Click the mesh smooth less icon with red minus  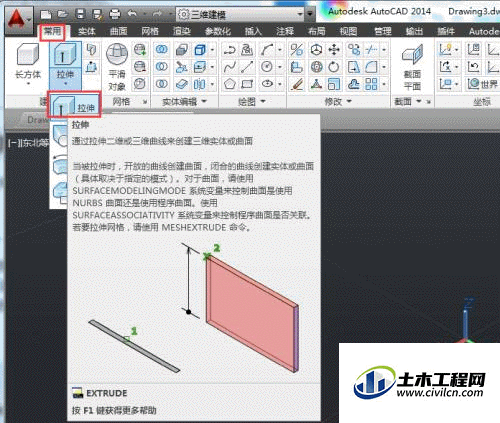coord(140,67)
